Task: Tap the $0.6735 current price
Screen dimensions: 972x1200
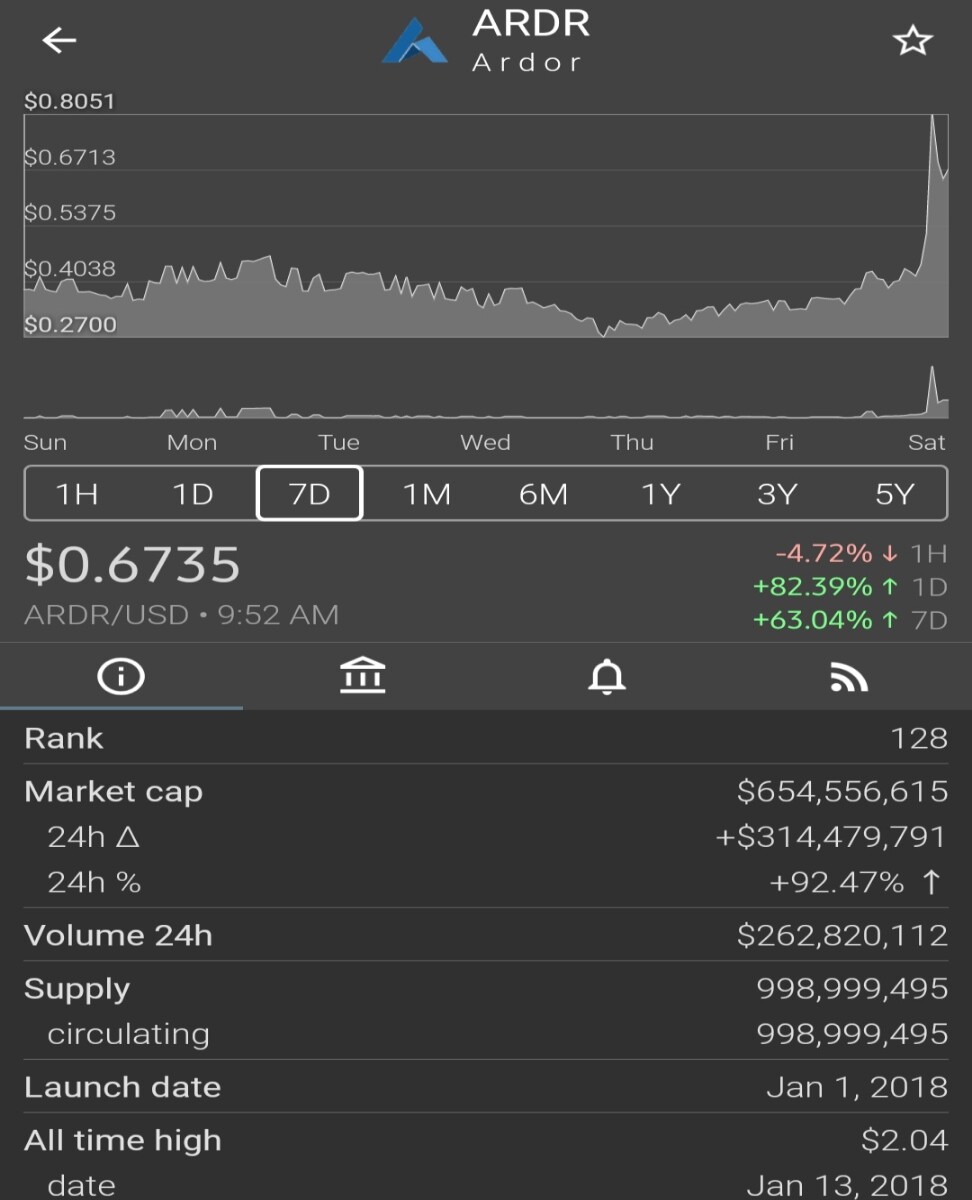Action: pos(132,565)
